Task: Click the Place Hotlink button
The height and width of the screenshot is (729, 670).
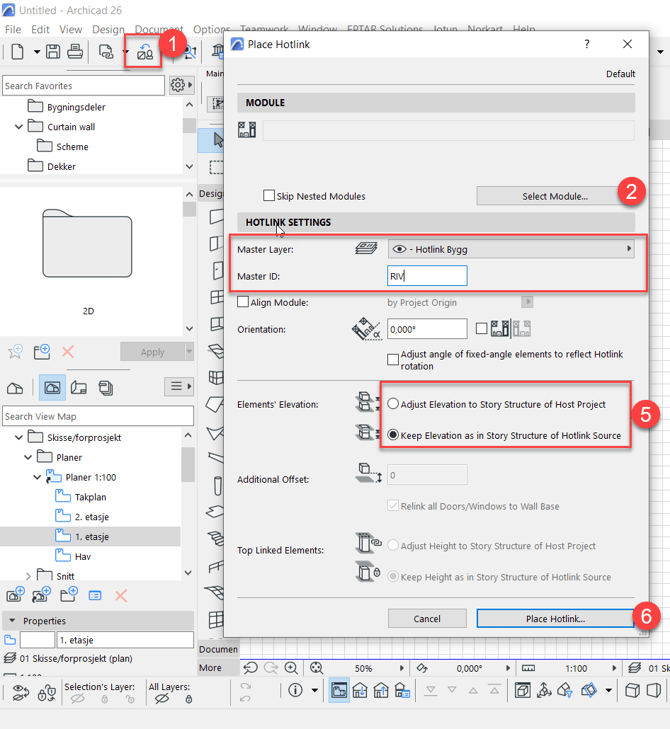Action: point(555,618)
